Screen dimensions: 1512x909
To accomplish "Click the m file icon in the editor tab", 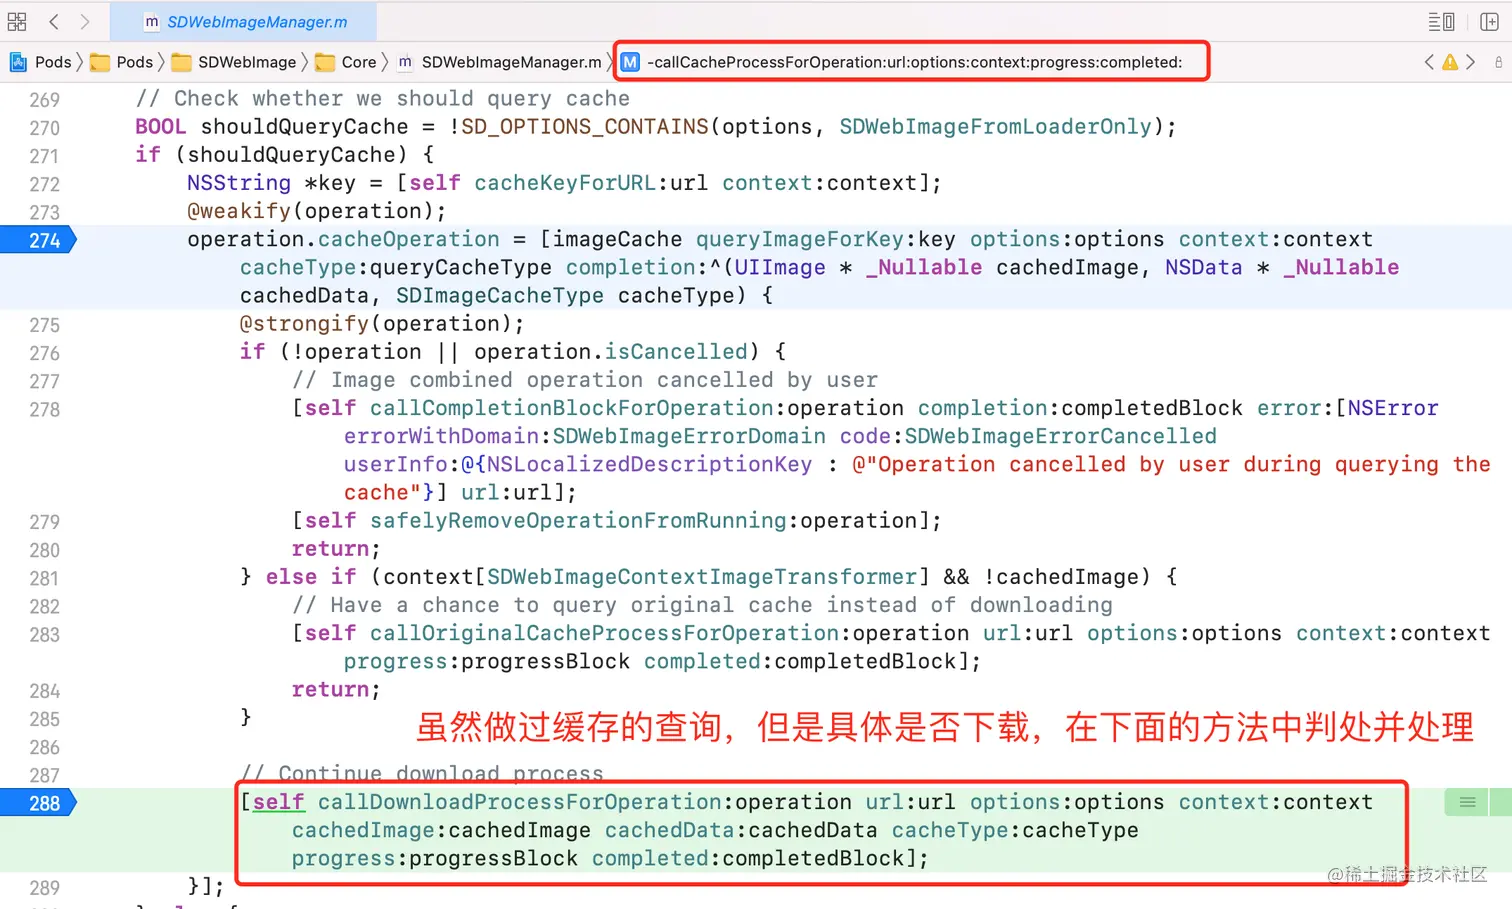I will pos(152,21).
